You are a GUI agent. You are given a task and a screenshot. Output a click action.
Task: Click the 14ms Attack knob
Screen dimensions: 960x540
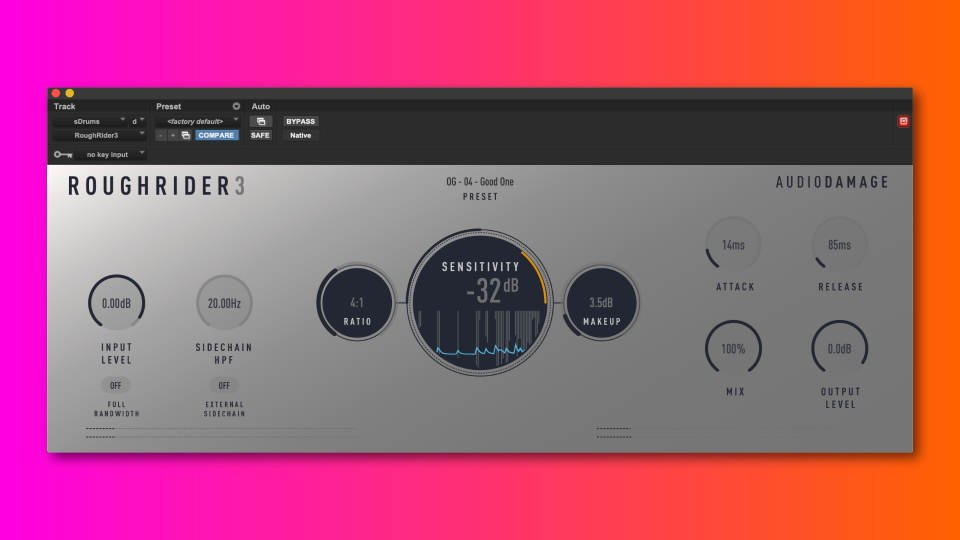click(733, 245)
